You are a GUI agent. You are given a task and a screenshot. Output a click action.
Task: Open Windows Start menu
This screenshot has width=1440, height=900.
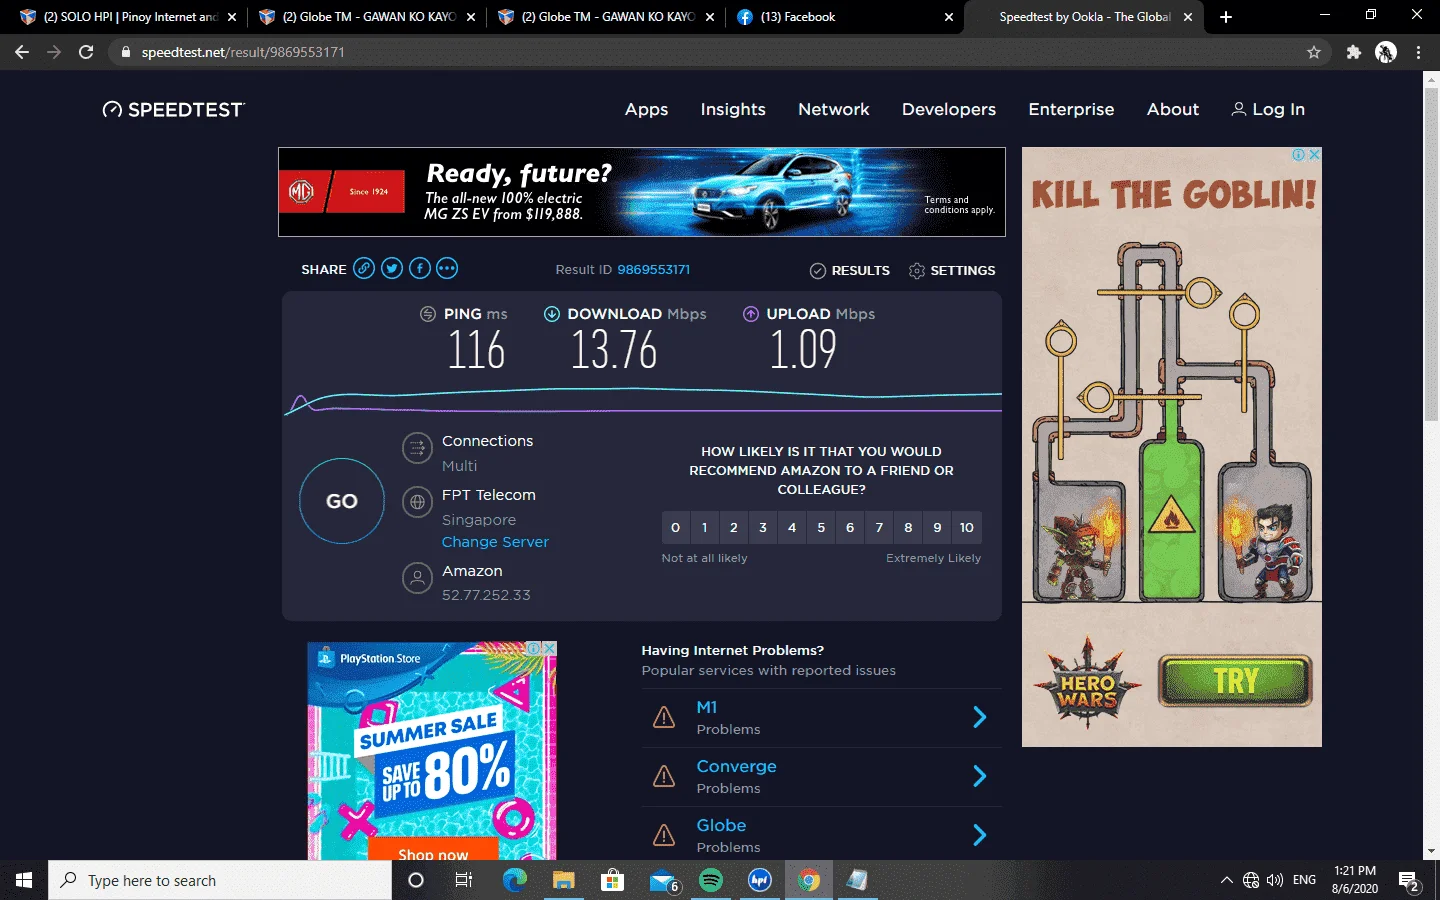(24, 880)
